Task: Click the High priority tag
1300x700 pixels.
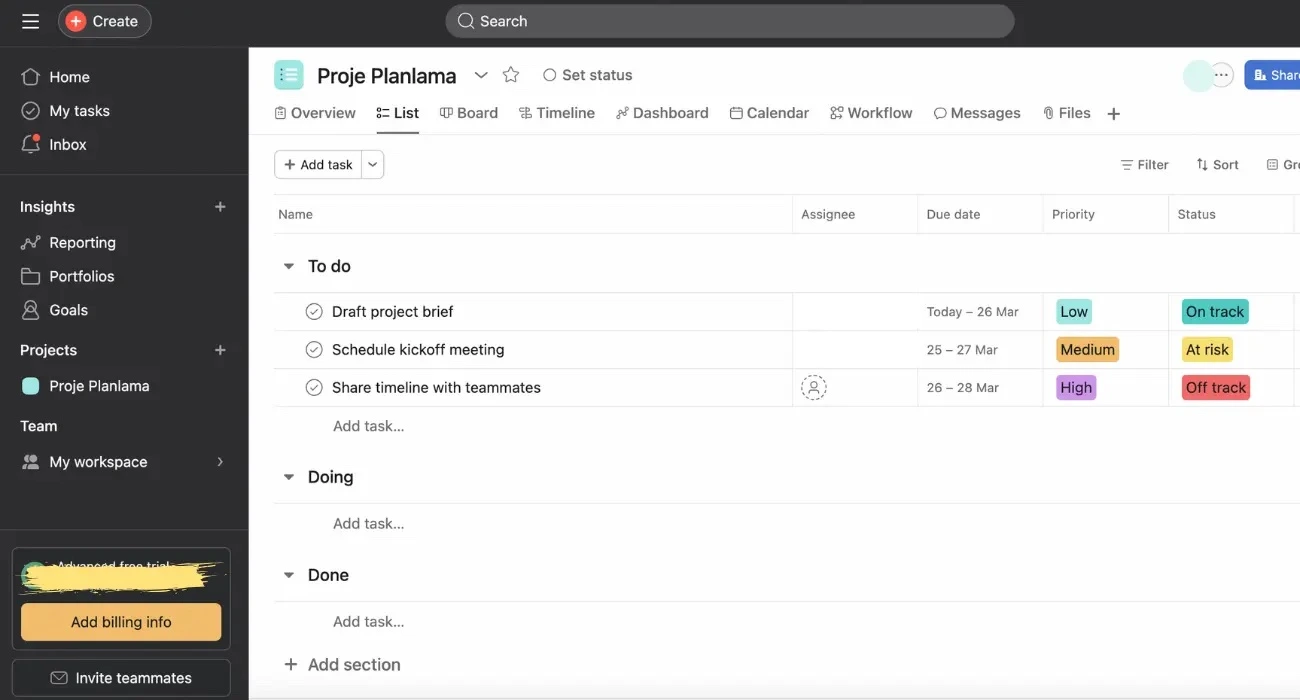Action: coord(1075,387)
